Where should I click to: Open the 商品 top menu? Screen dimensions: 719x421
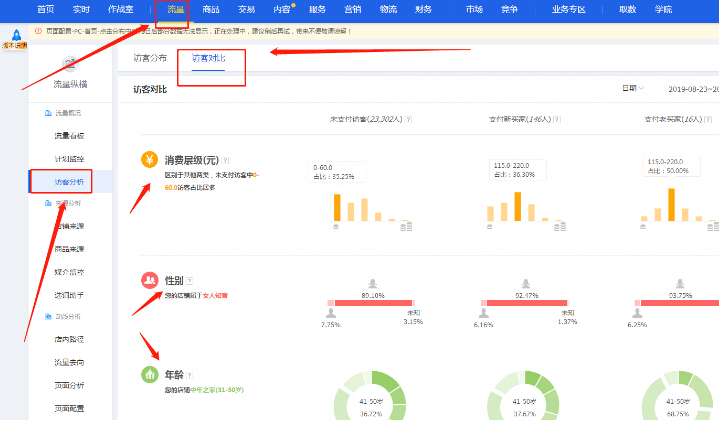211,9
